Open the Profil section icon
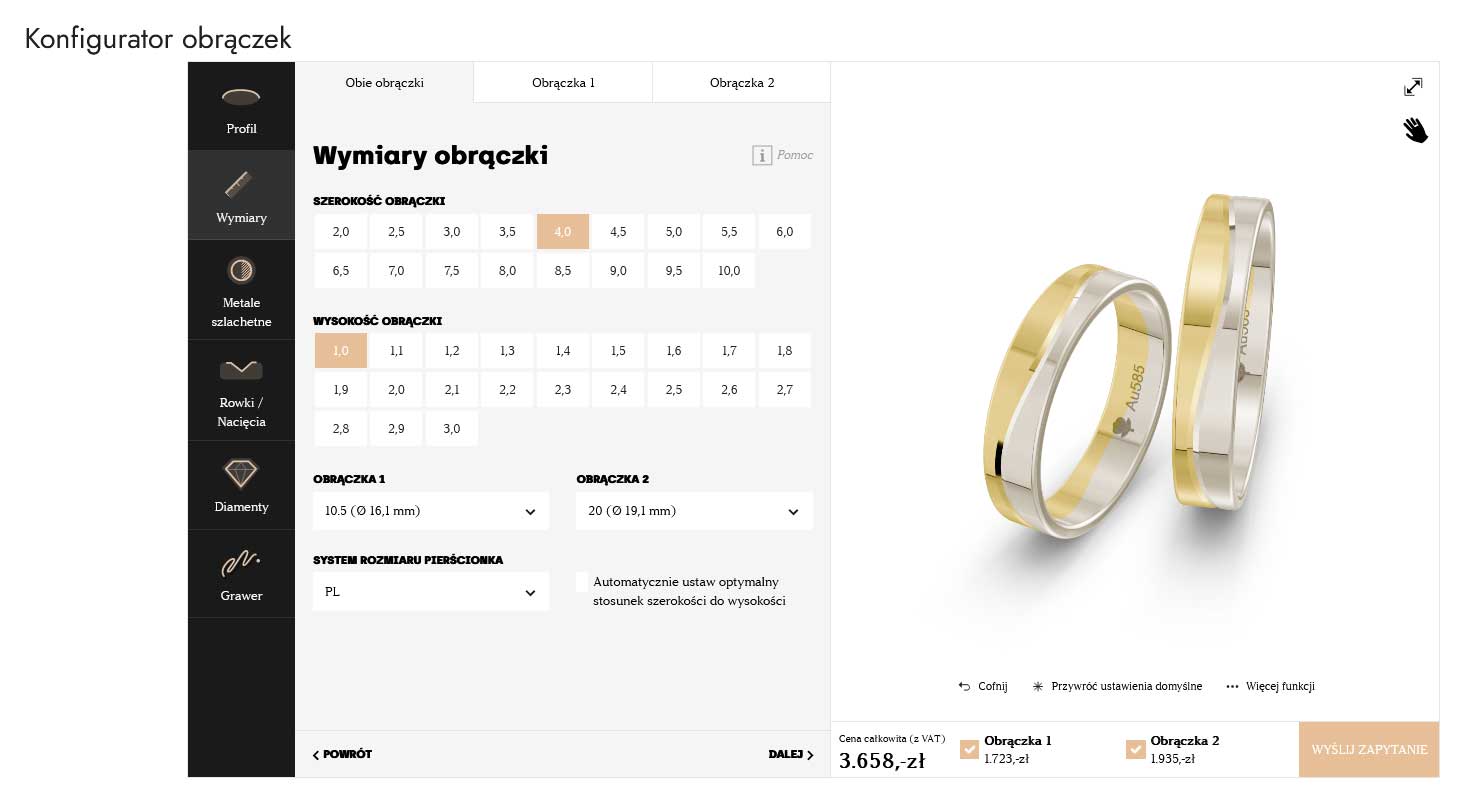Screen dimensions: 1484x808 [x=241, y=98]
